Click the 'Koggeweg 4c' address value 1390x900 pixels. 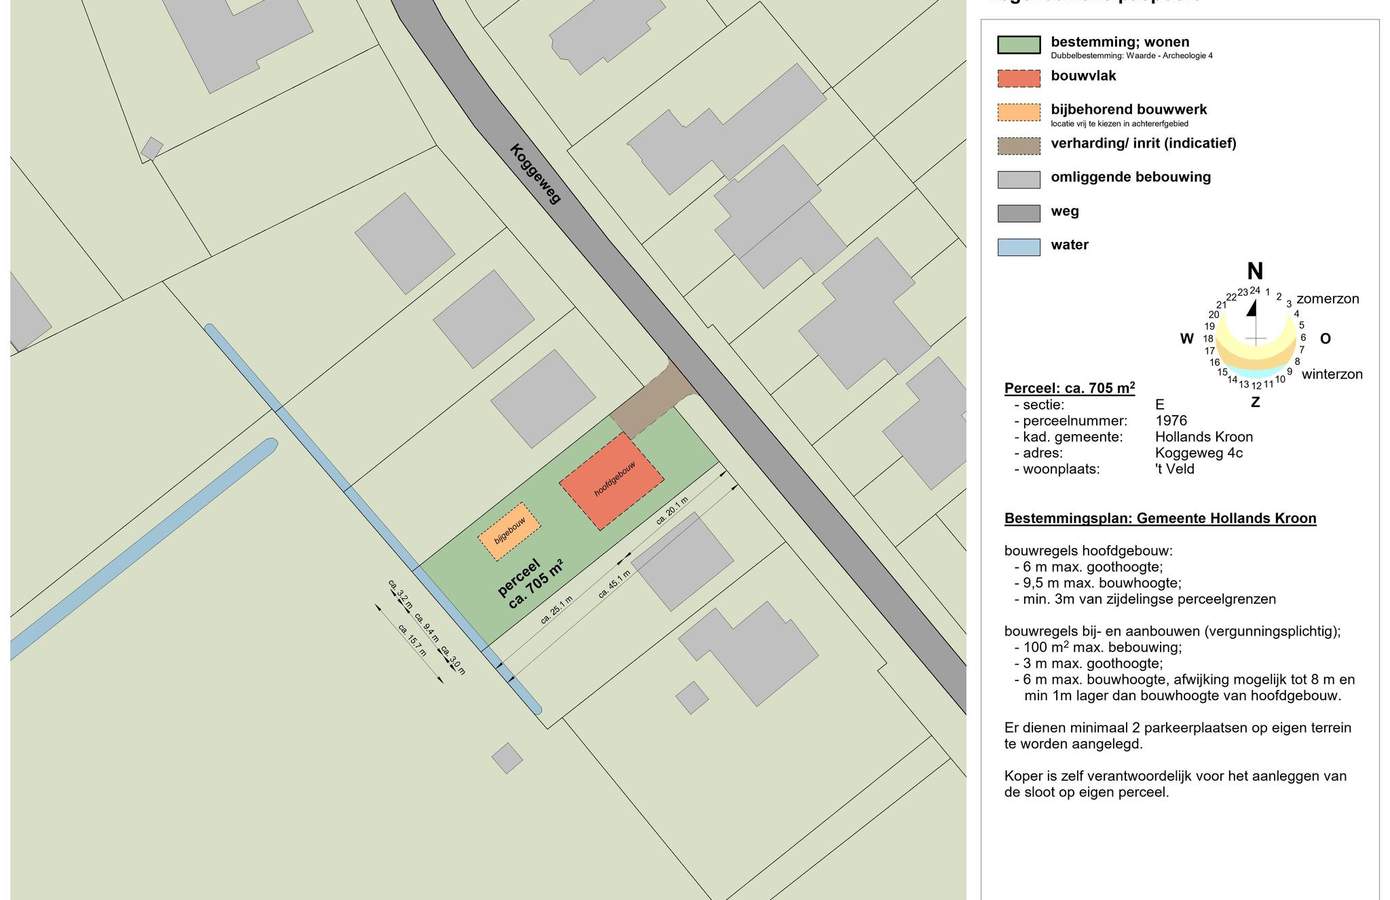click(x=1198, y=453)
